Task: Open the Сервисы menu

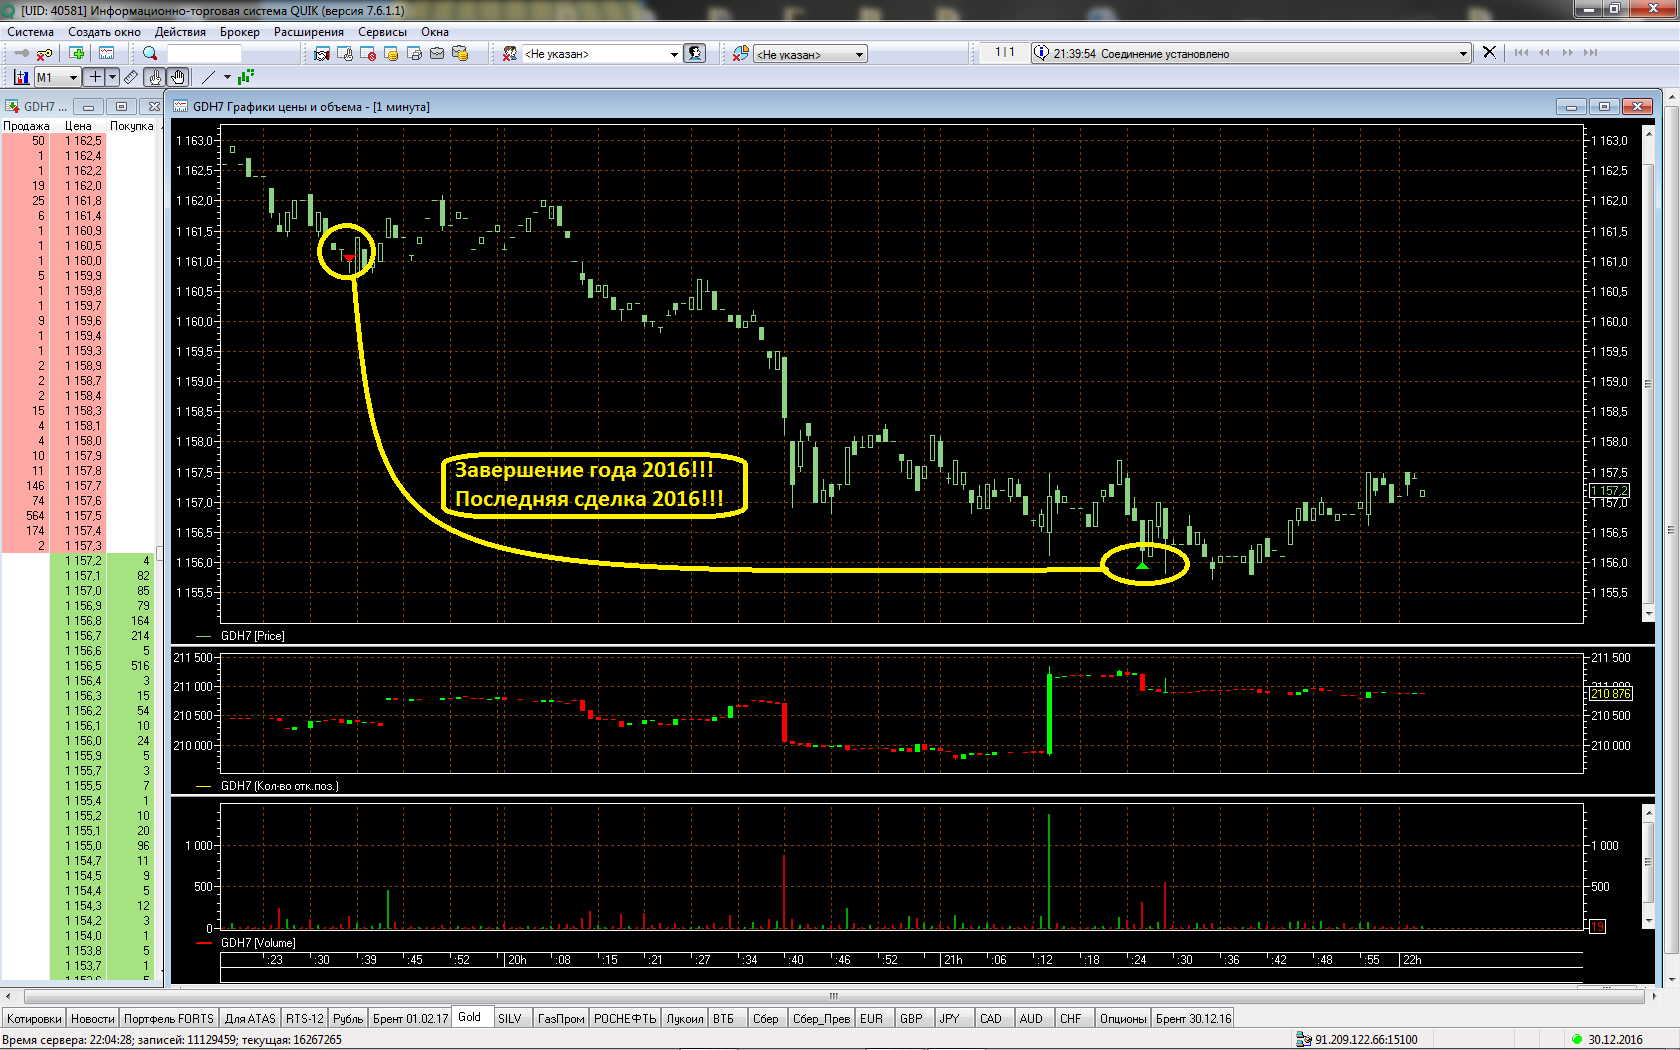Action: point(383,32)
